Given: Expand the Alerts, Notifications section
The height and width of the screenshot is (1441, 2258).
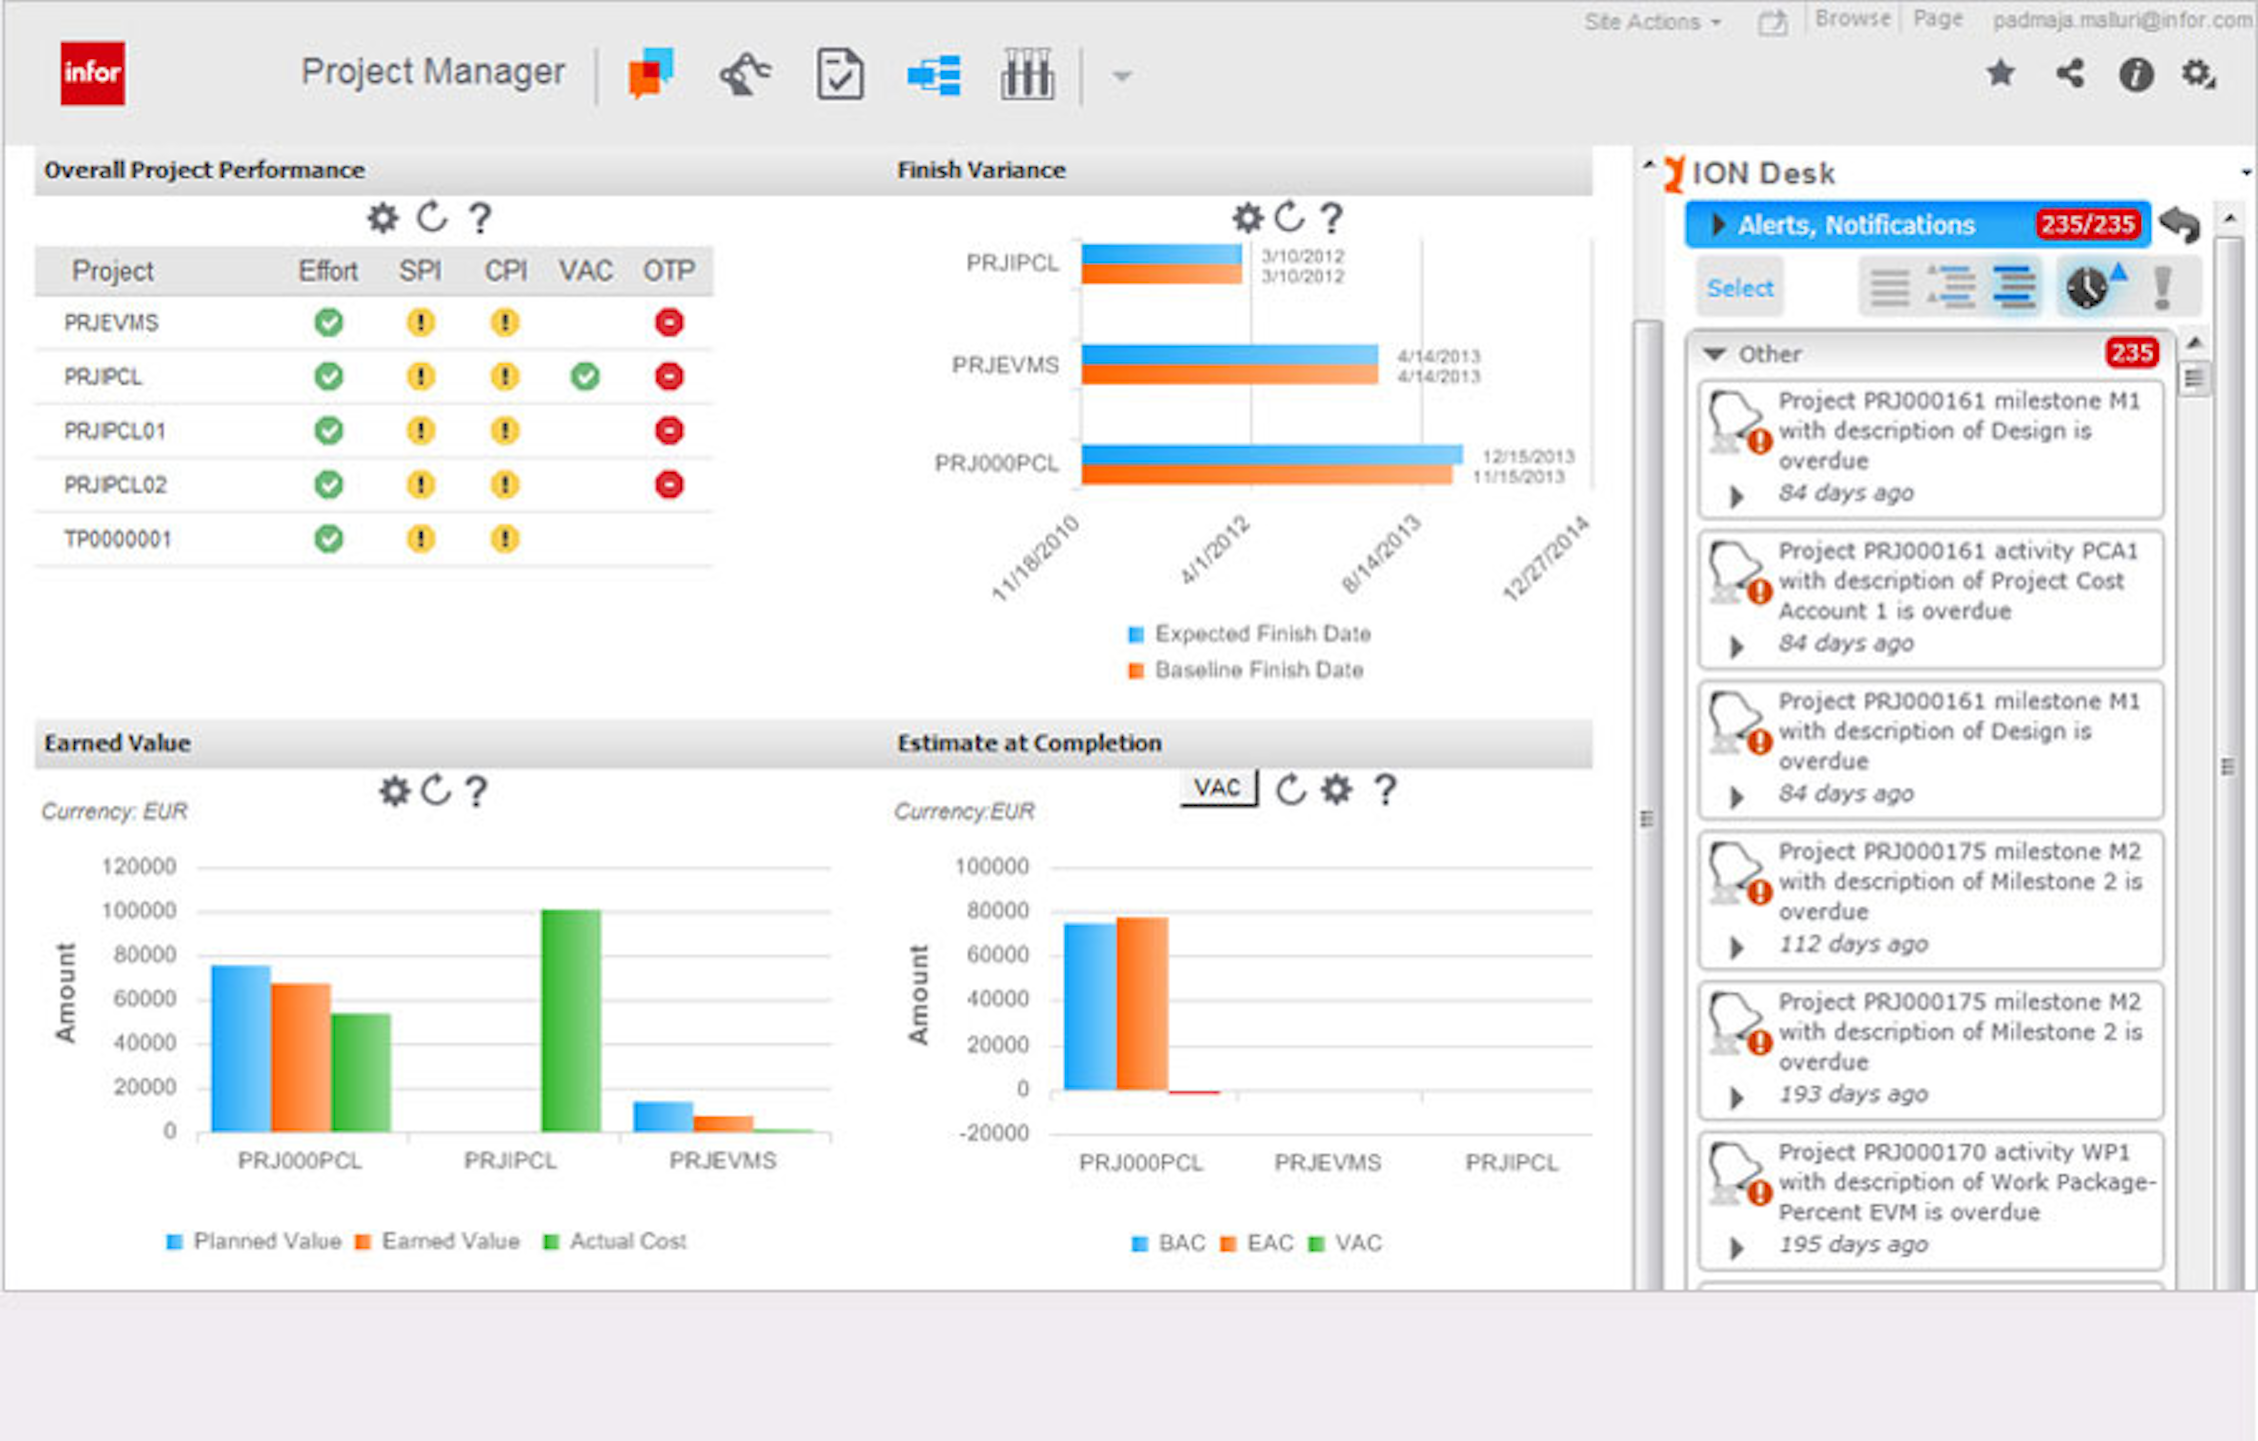Looking at the screenshot, I should [1719, 225].
